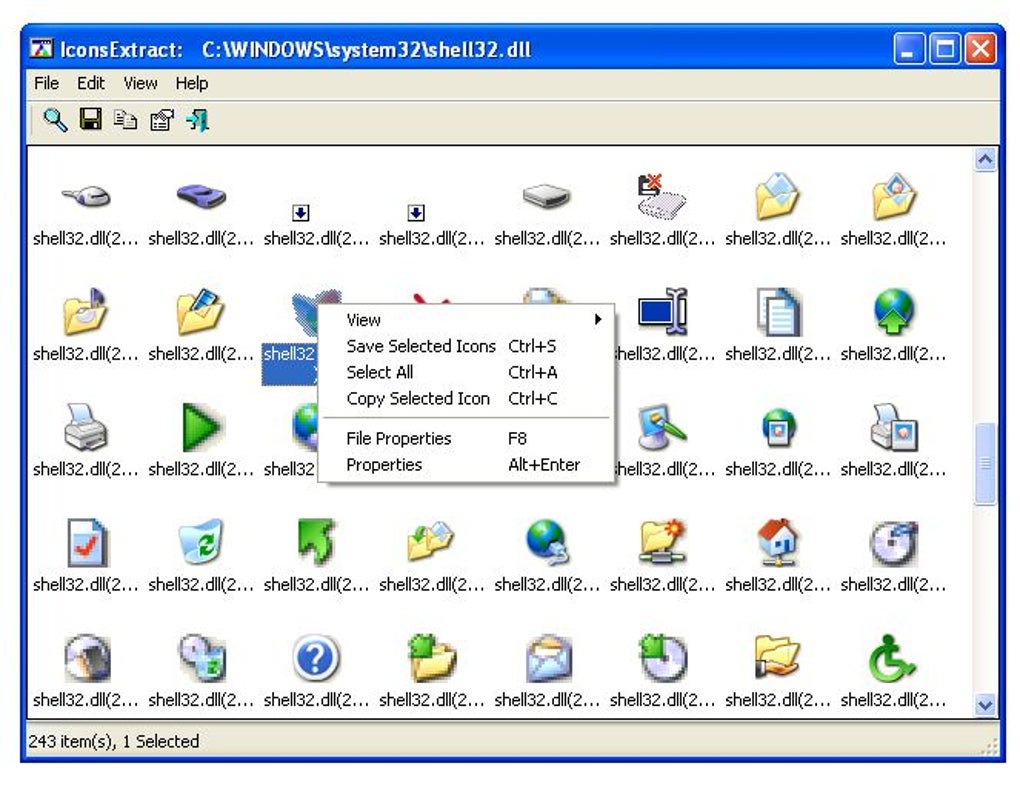This screenshot has width=1020, height=786.
Task: Select the computer with green pen icon
Action: (x=662, y=427)
